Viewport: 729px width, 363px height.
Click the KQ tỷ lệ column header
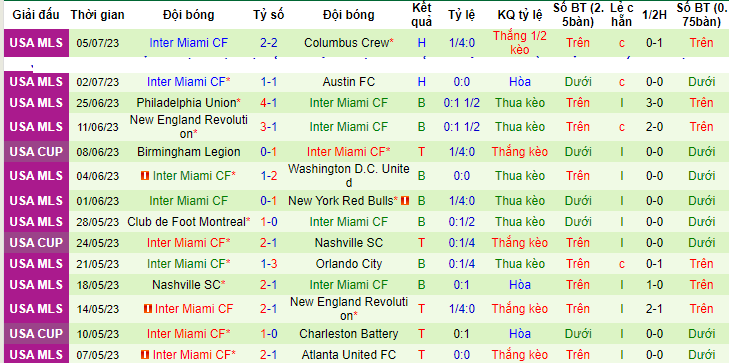click(x=520, y=15)
